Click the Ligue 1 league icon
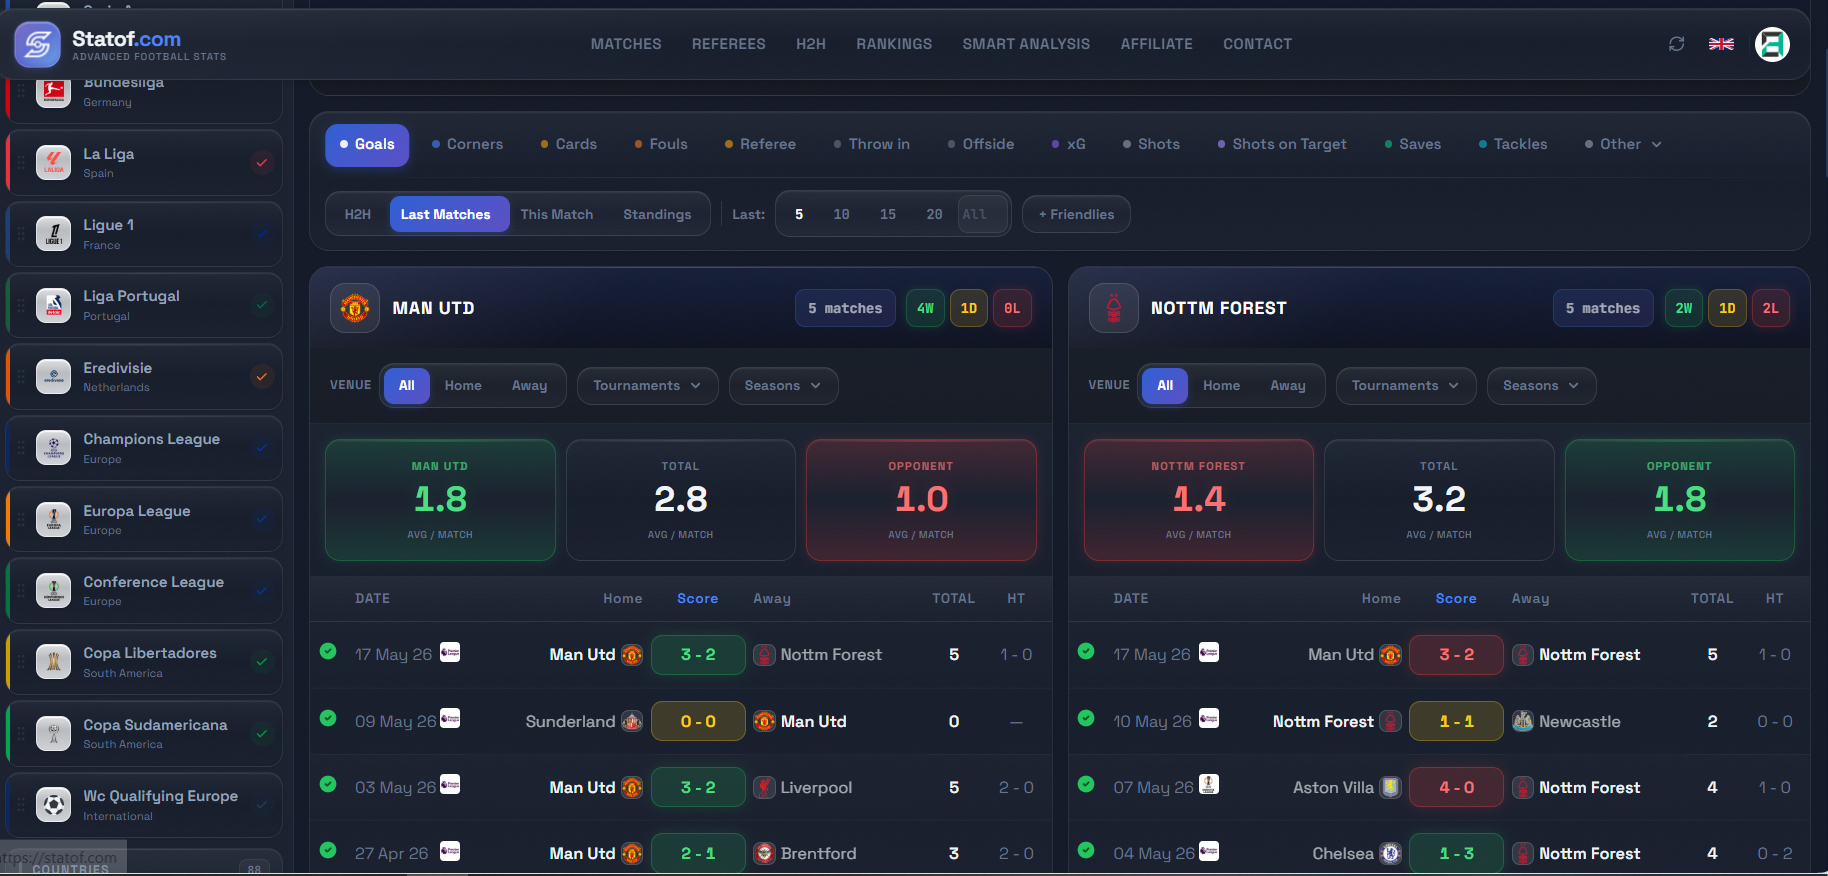1828x876 pixels. pyautogui.click(x=54, y=233)
